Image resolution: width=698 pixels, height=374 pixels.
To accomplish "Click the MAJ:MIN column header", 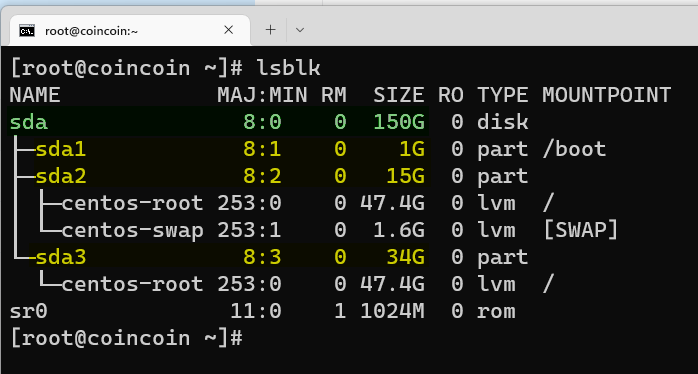I will (x=262, y=95).
